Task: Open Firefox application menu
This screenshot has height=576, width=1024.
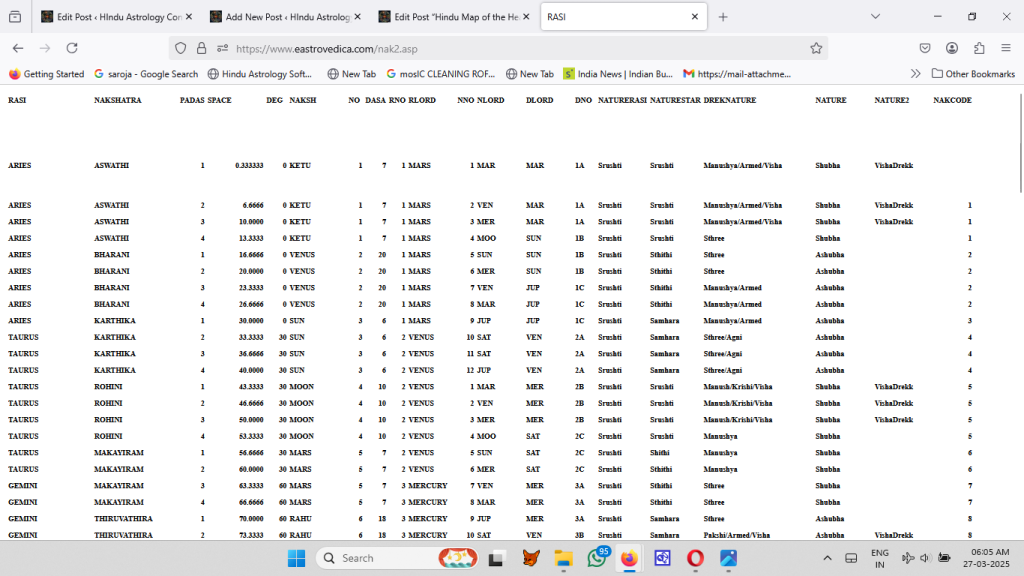Action: 1006,48
